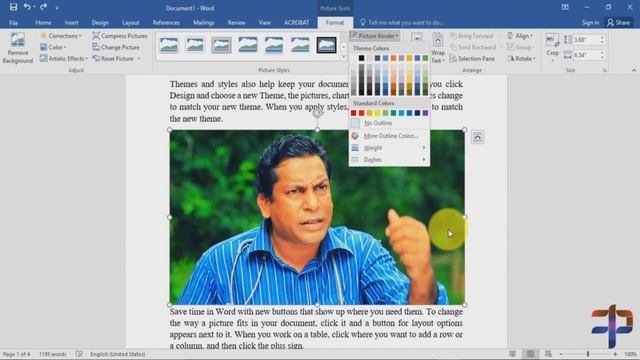Click the zoom slider in status bar
Image resolution: width=640 pixels, height=360 pixels.
tap(588, 354)
